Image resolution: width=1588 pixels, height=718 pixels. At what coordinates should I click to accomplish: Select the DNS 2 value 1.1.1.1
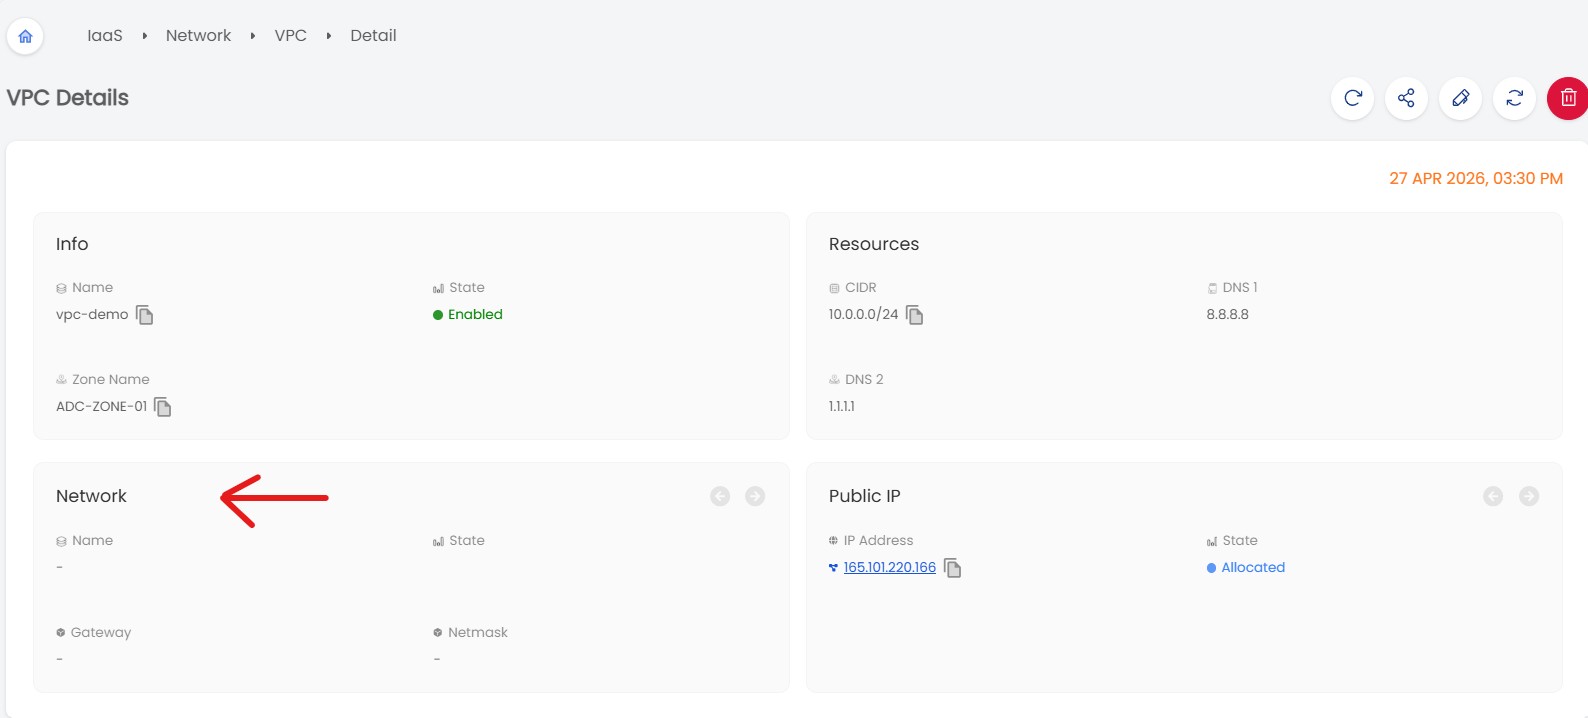[x=841, y=406]
